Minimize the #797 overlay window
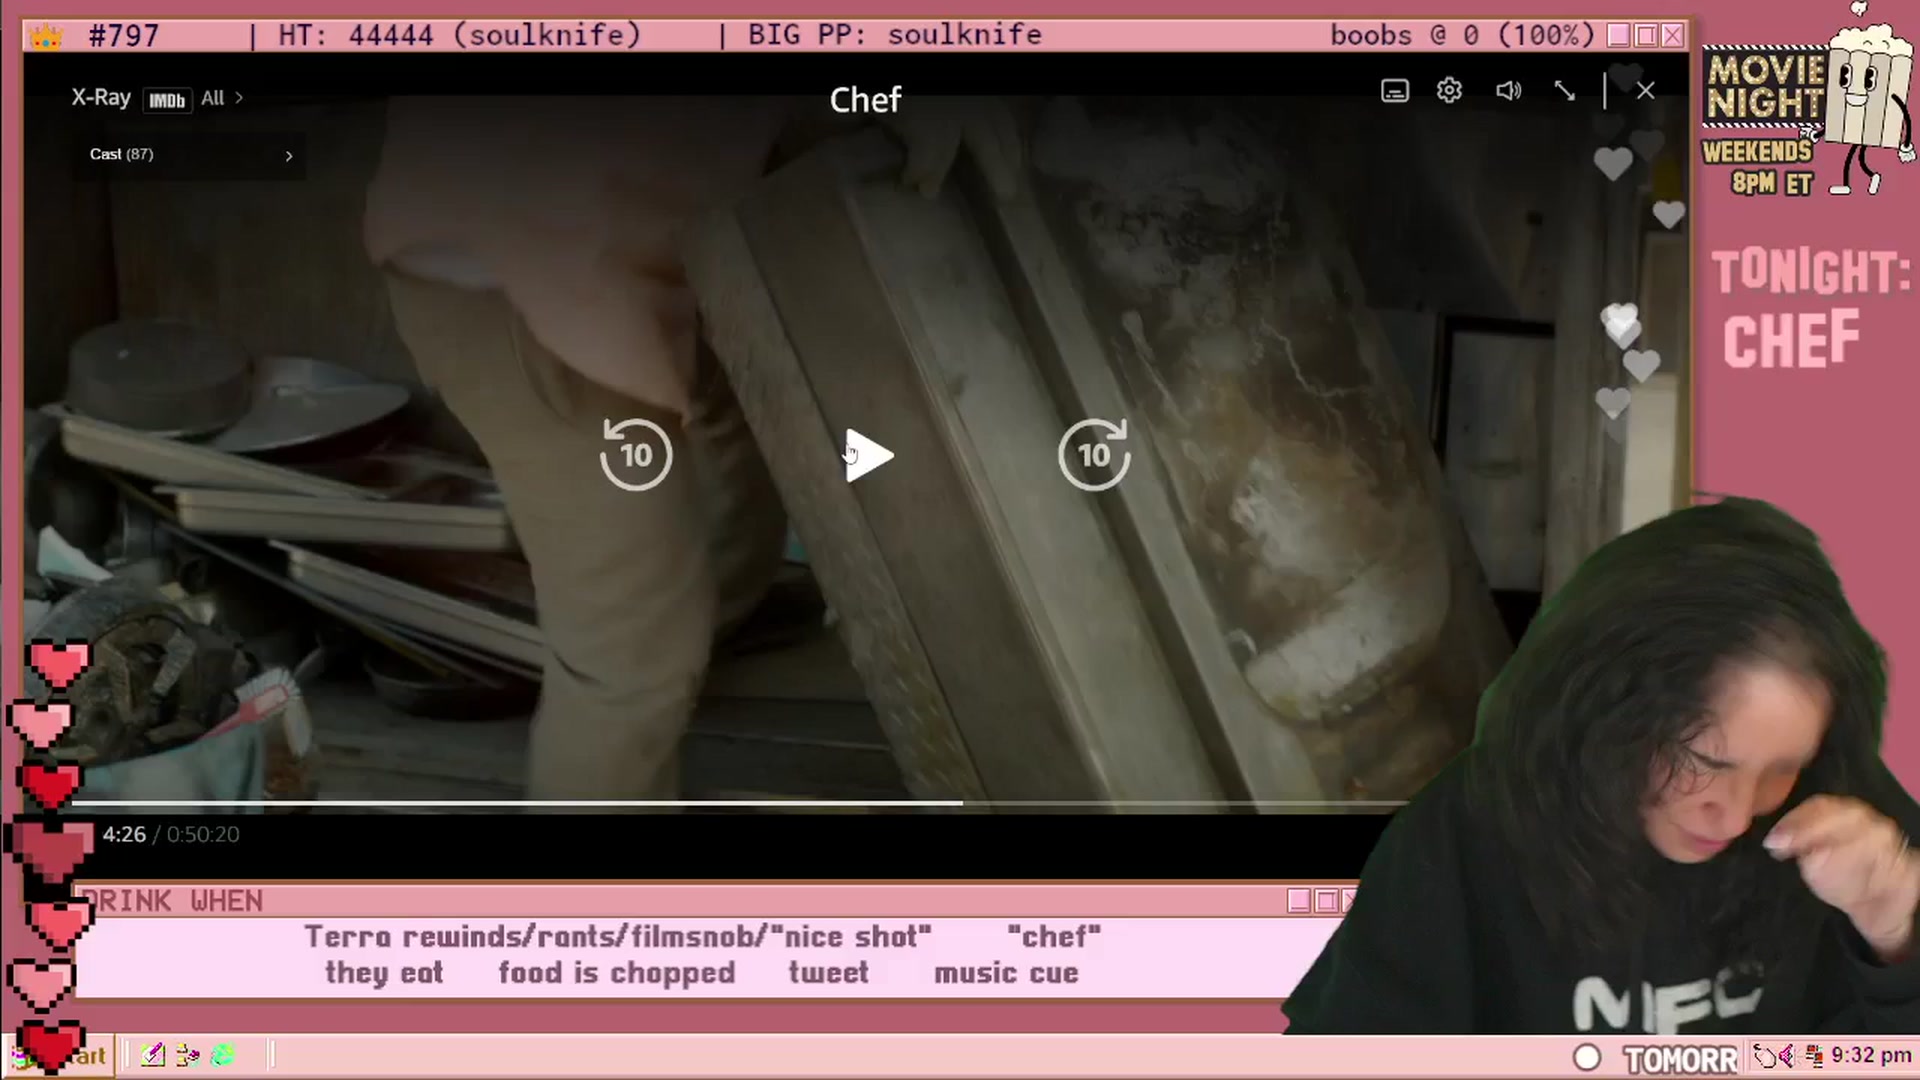1920x1080 pixels. (1618, 35)
